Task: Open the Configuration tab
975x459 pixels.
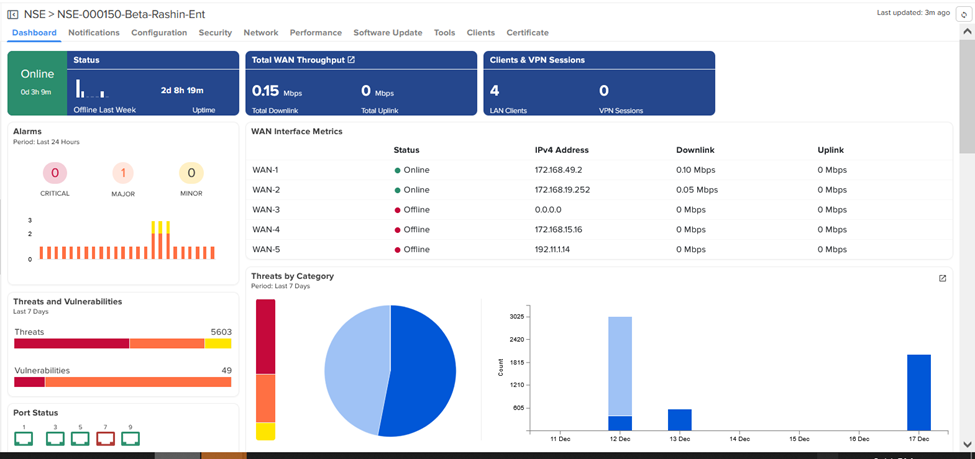Action: click(x=159, y=33)
